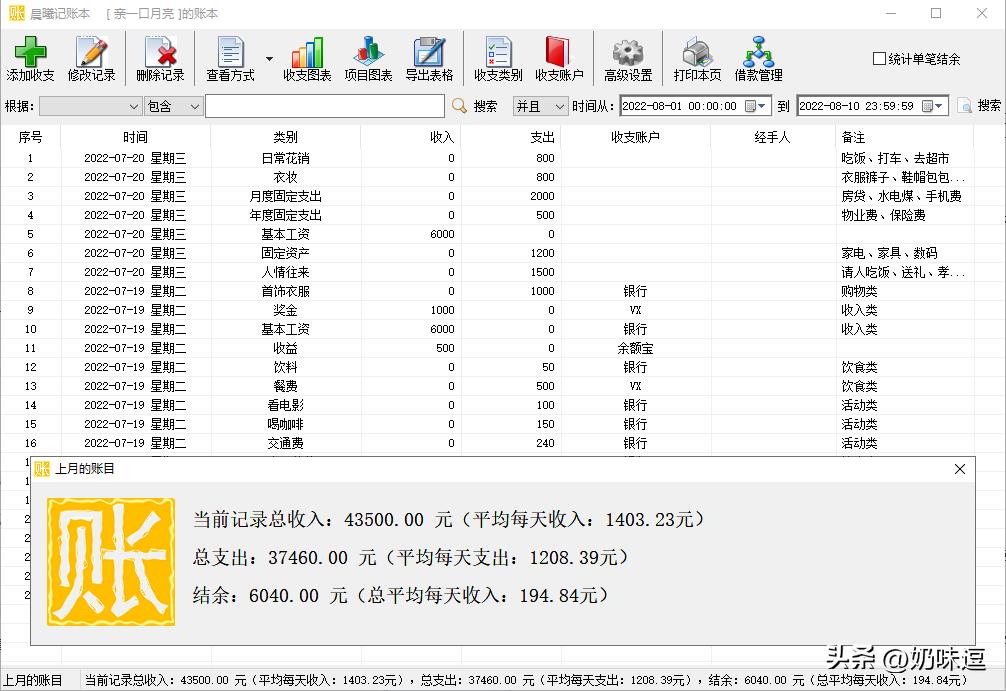Image resolution: width=1006 pixels, height=691 pixels.
Task: Select the 修改记录 edit icon
Action: tap(92, 57)
